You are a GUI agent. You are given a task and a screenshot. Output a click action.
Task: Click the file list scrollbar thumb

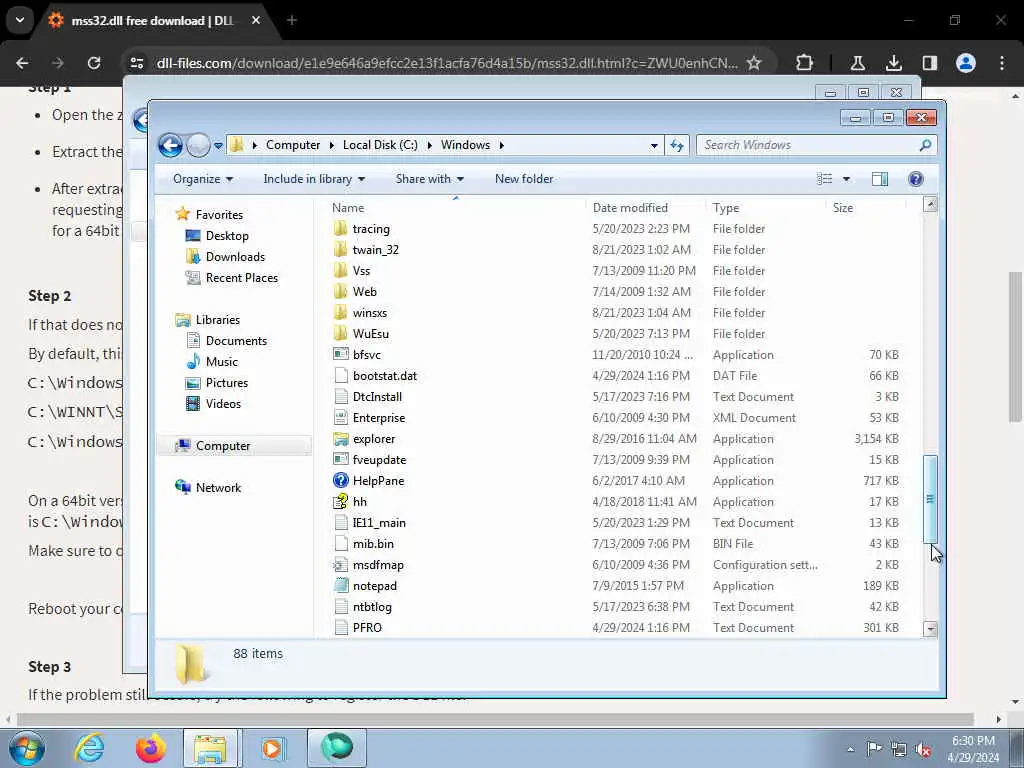pos(930,499)
